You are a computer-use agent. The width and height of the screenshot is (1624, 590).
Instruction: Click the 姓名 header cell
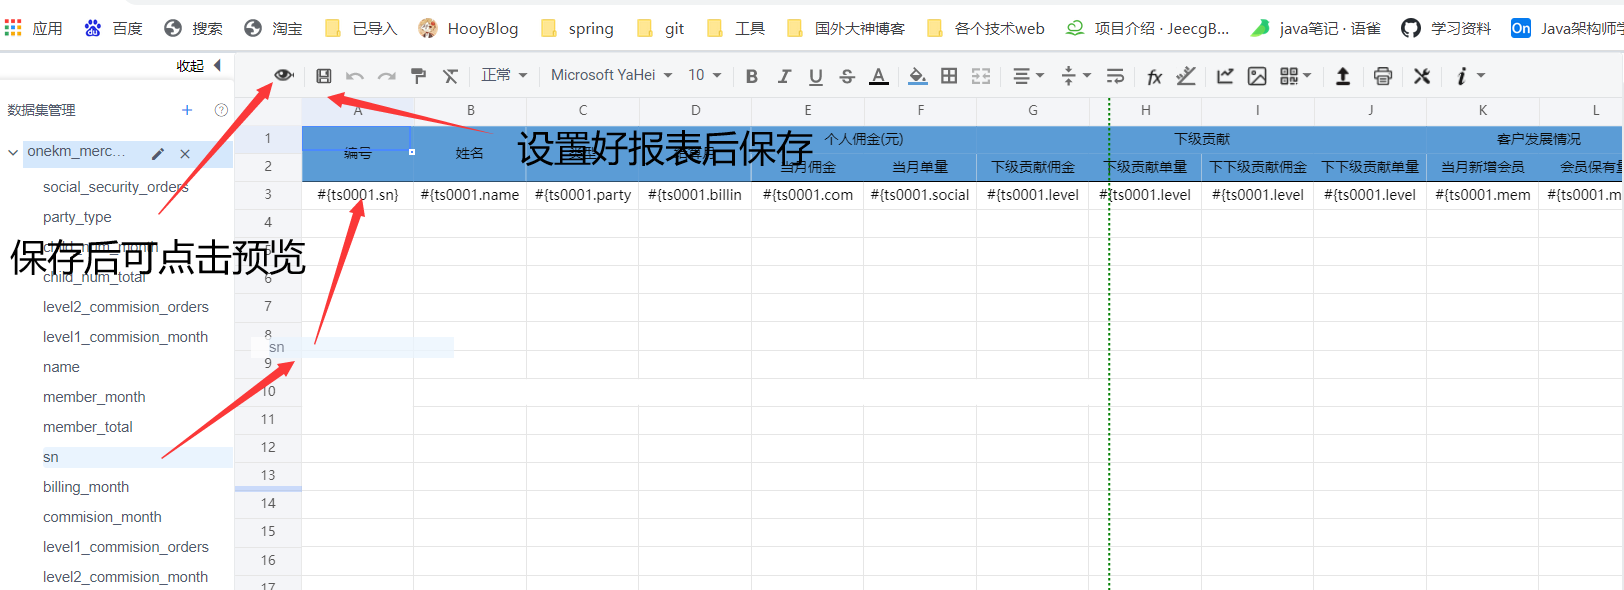coord(470,153)
